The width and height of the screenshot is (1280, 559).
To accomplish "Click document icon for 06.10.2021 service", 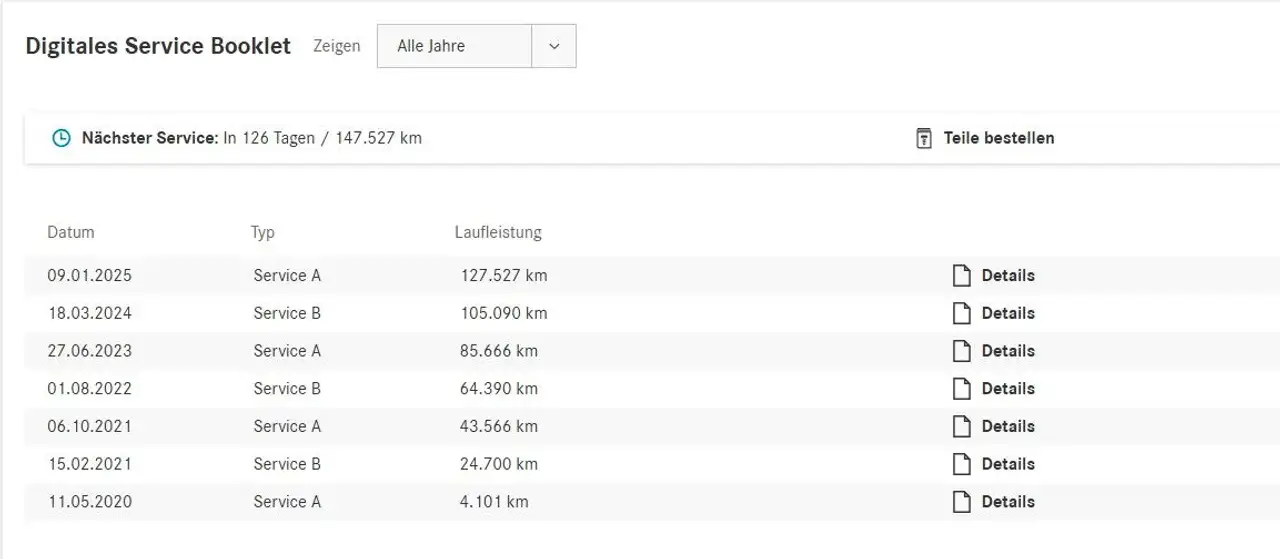I will (961, 427).
